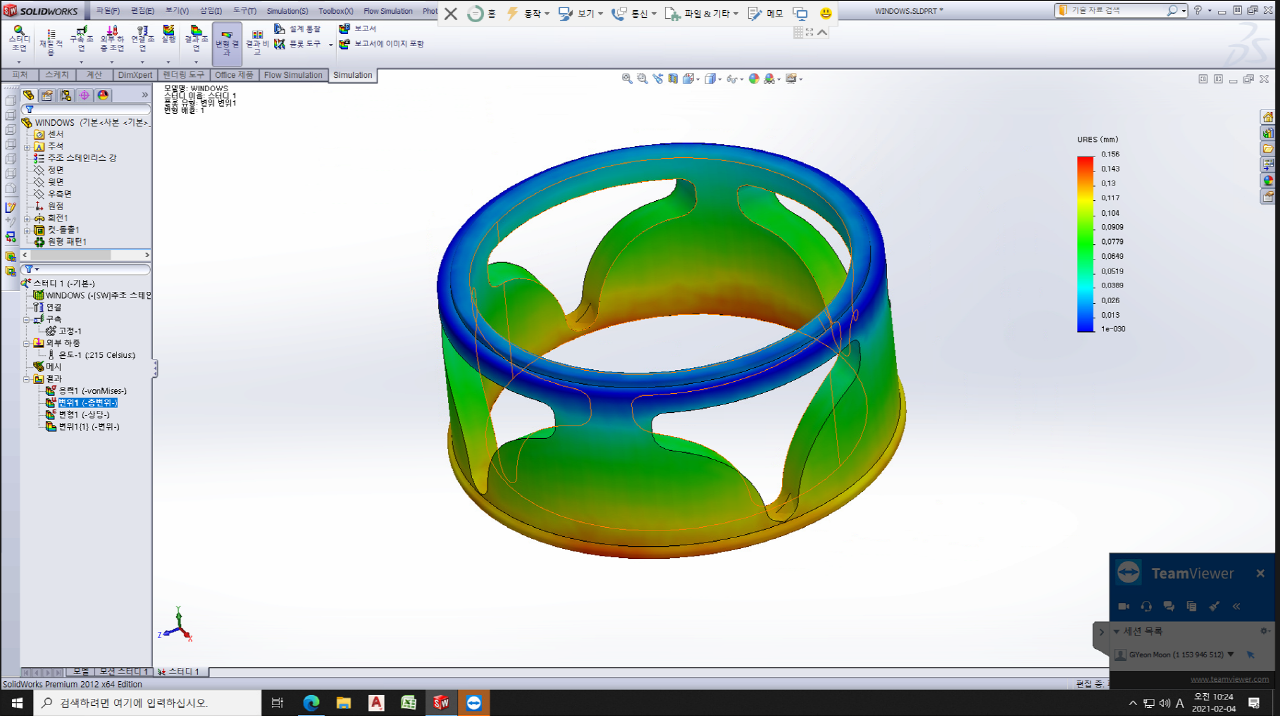
Task: Select the DimXpertManager tab icon
Action: point(83,95)
